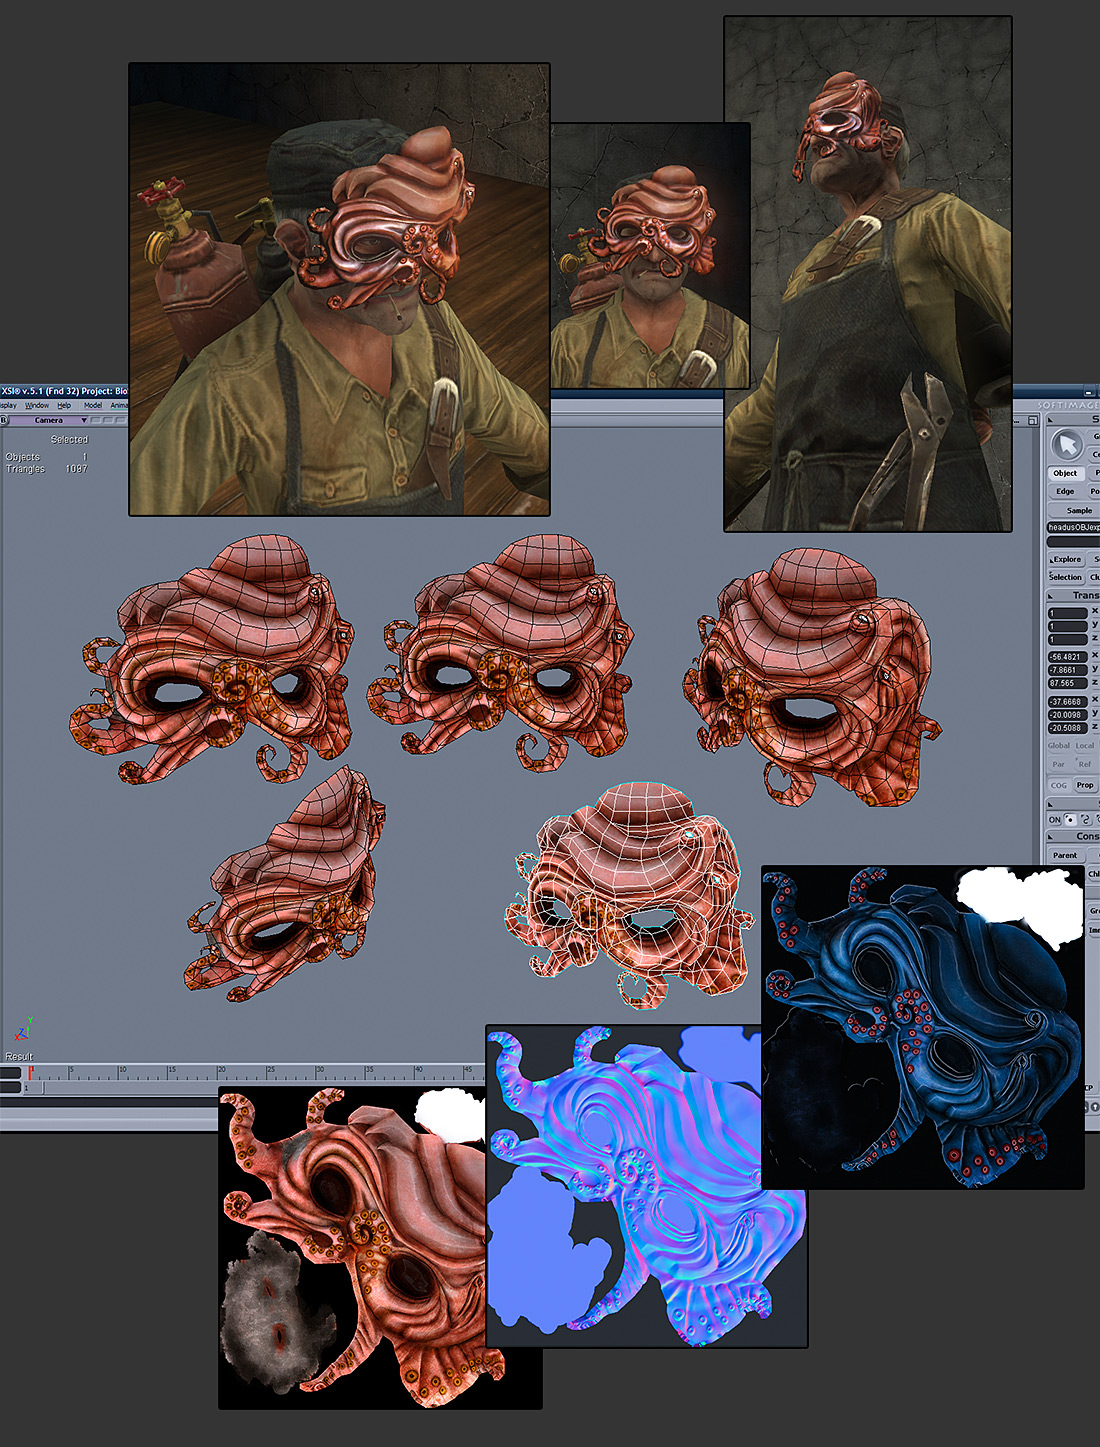
Task: Open the tall low-angle character render thumbnail
Action: [868, 273]
